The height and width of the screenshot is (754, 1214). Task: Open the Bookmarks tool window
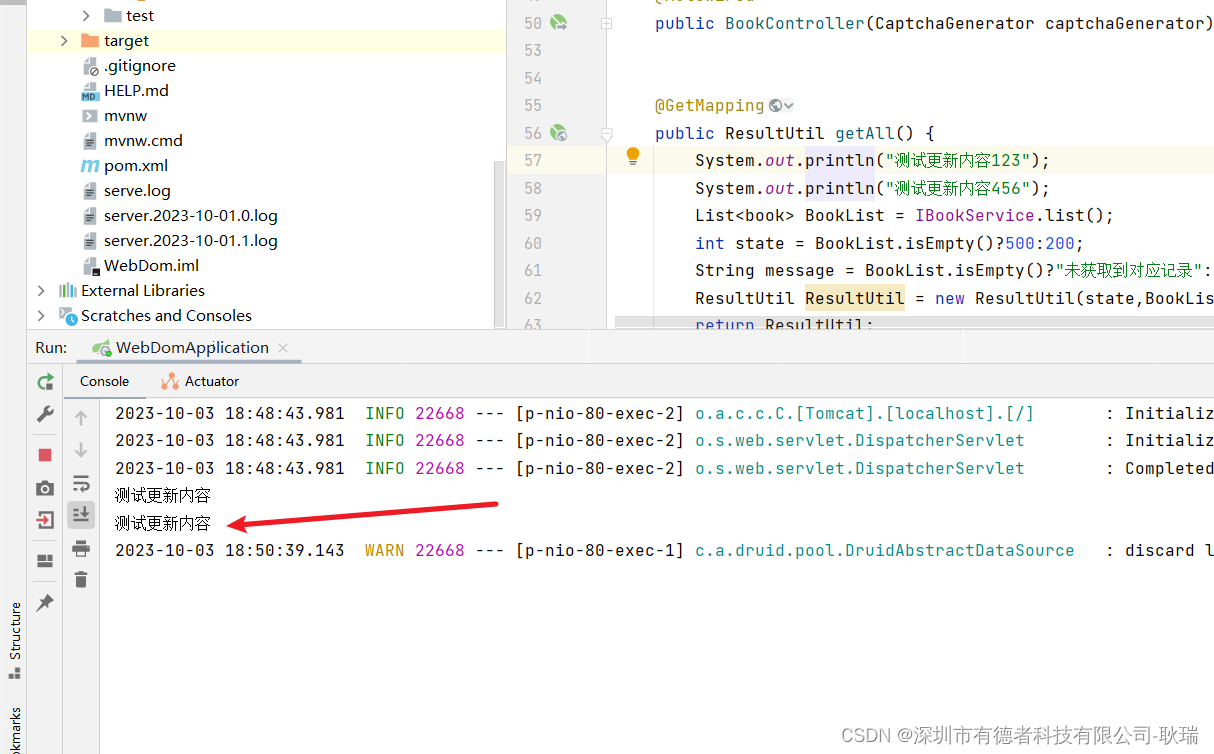pyautogui.click(x=15, y=730)
